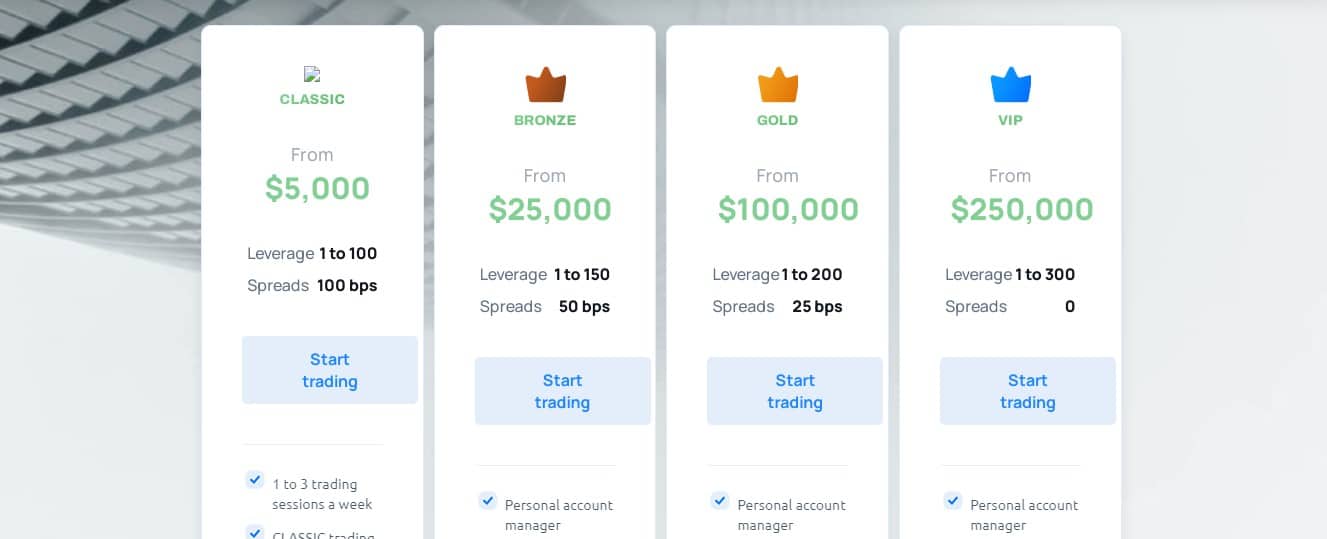Click the blue VIP crown icon
The height and width of the screenshot is (539, 1327).
[1010, 85]
